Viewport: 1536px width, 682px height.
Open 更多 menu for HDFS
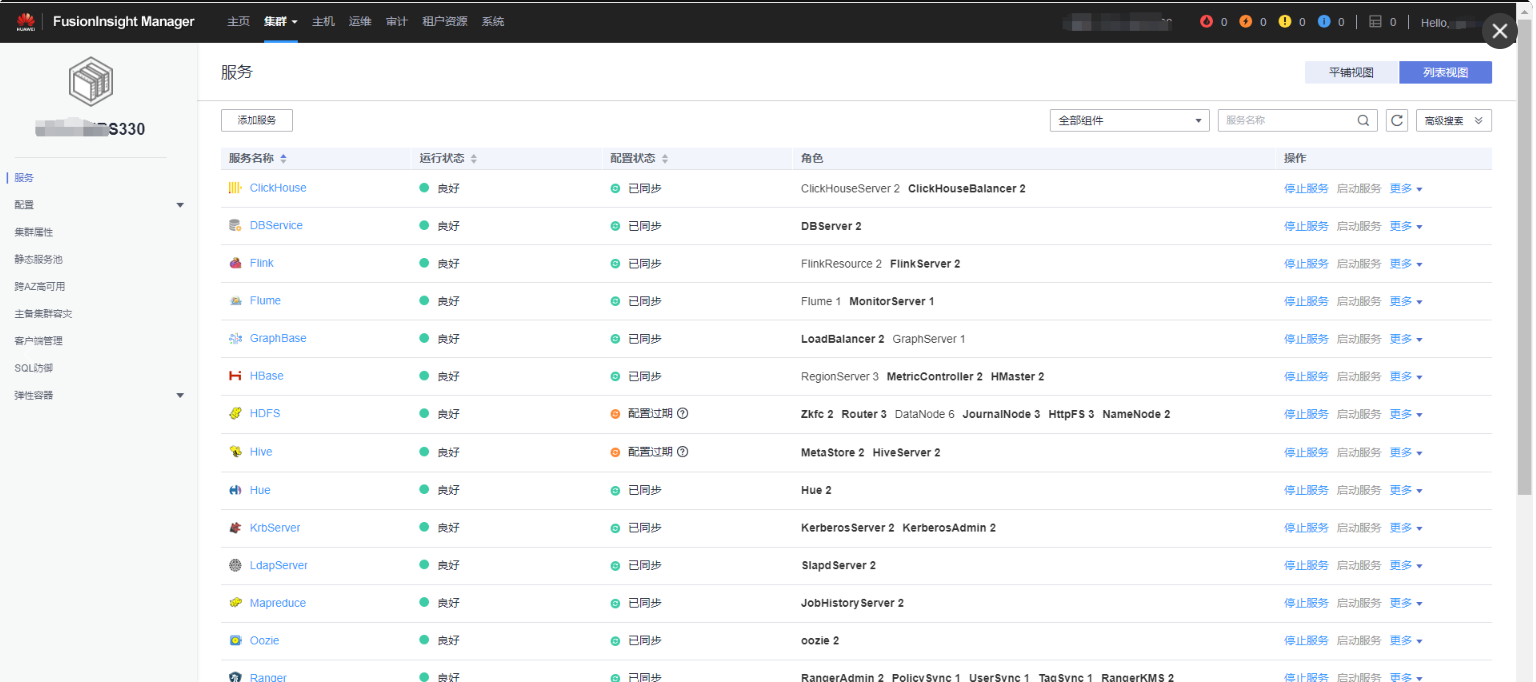tap(1406, 414)
